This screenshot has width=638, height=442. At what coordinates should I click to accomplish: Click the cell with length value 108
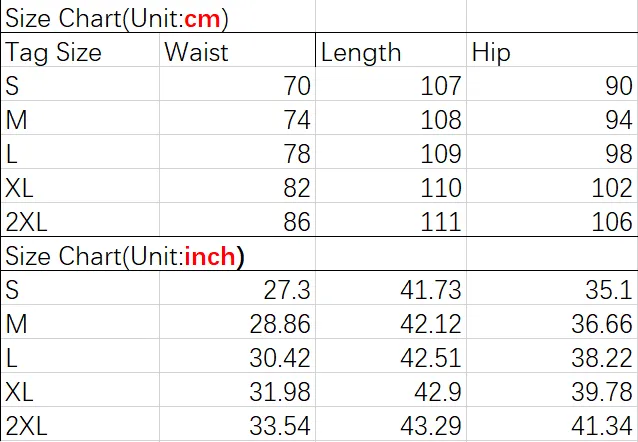pyautogui.click(x=391, y=118)
